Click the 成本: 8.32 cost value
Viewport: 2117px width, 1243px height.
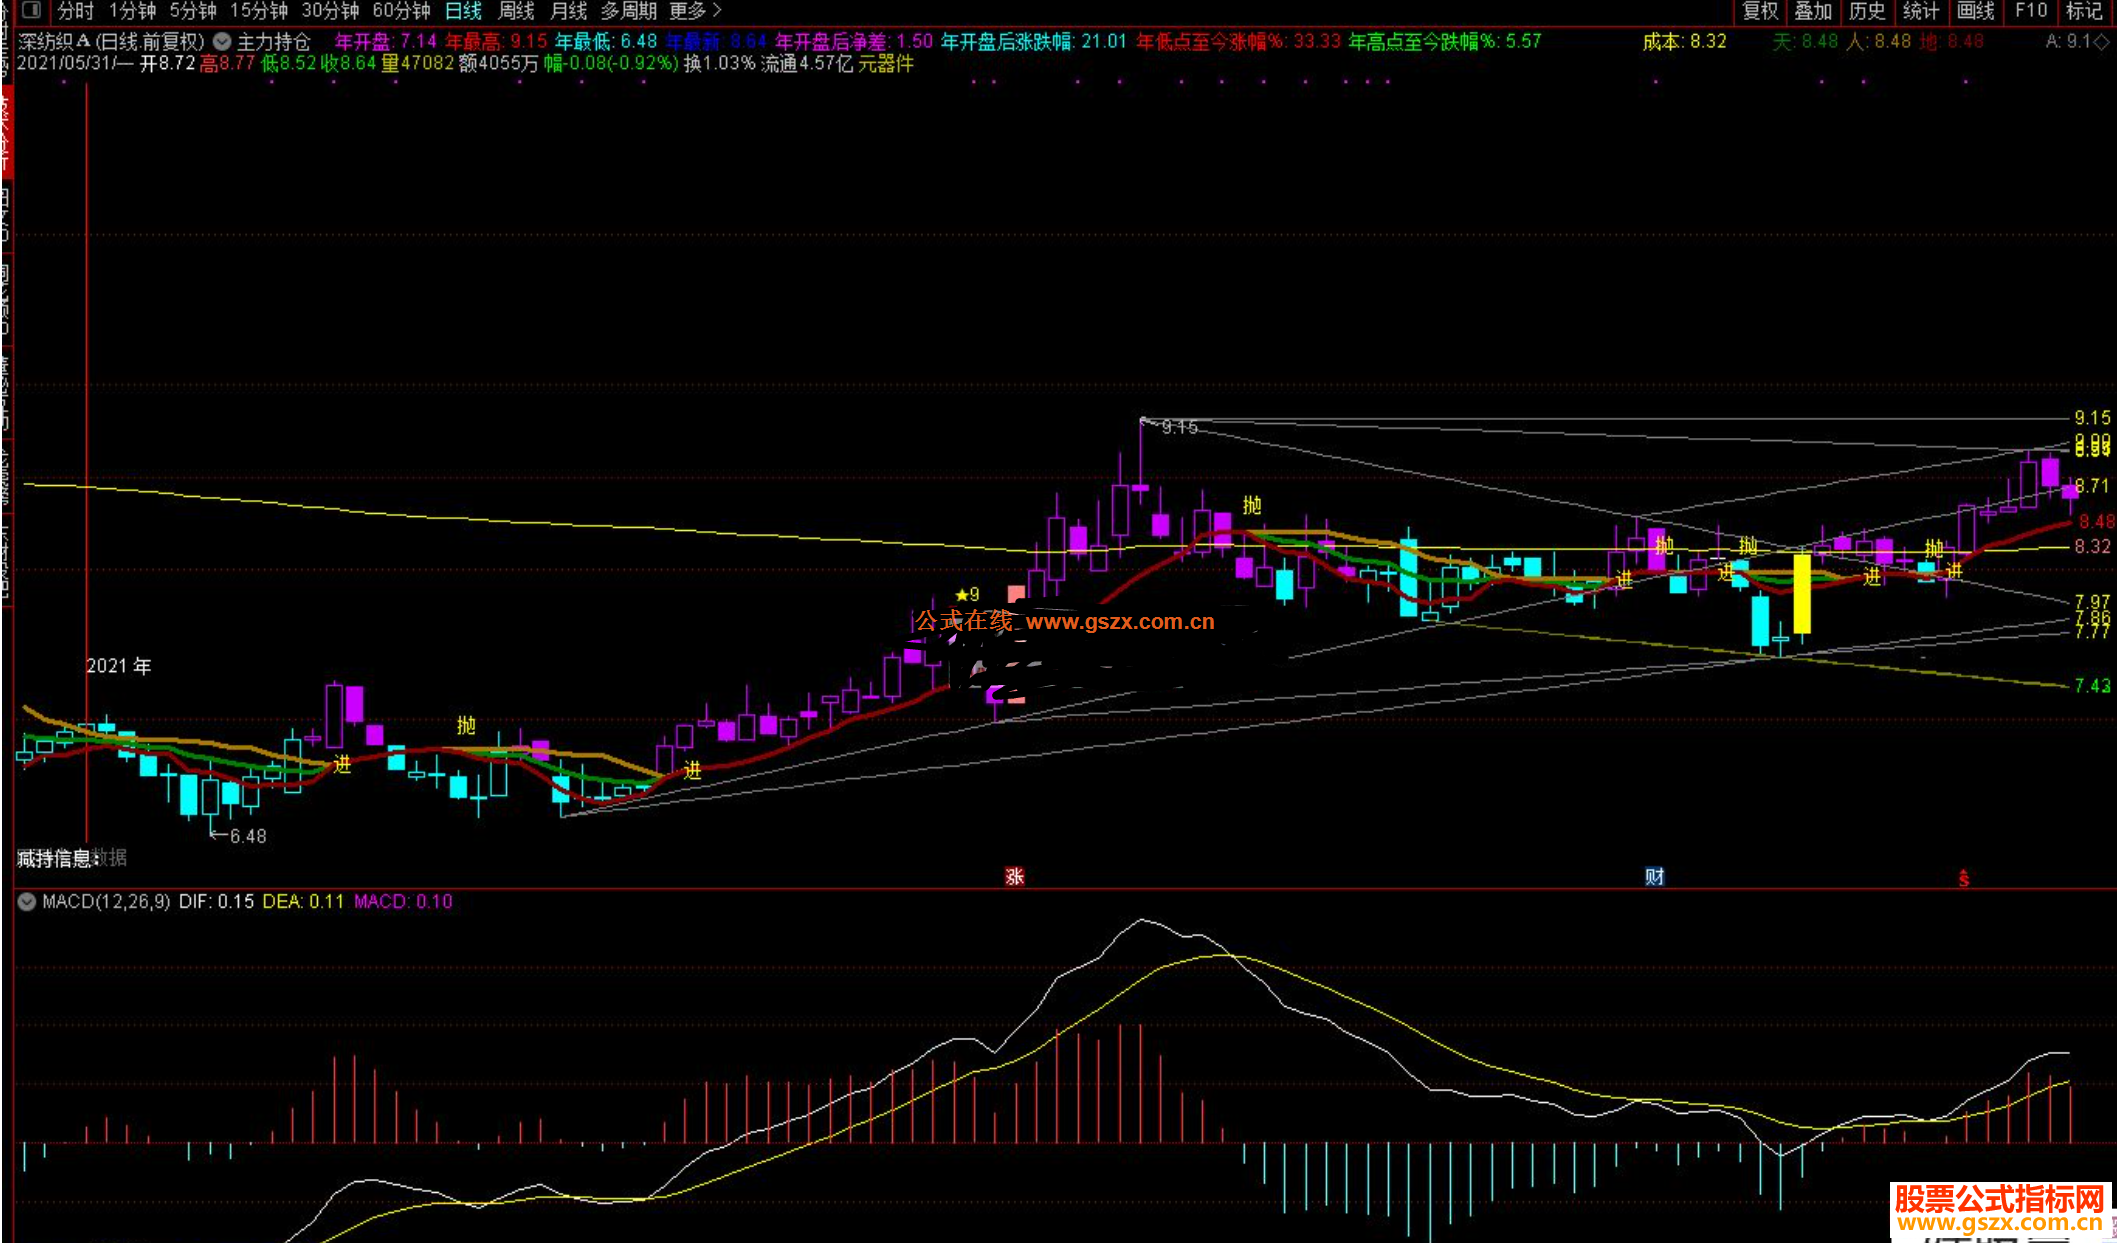[1684, 41]
